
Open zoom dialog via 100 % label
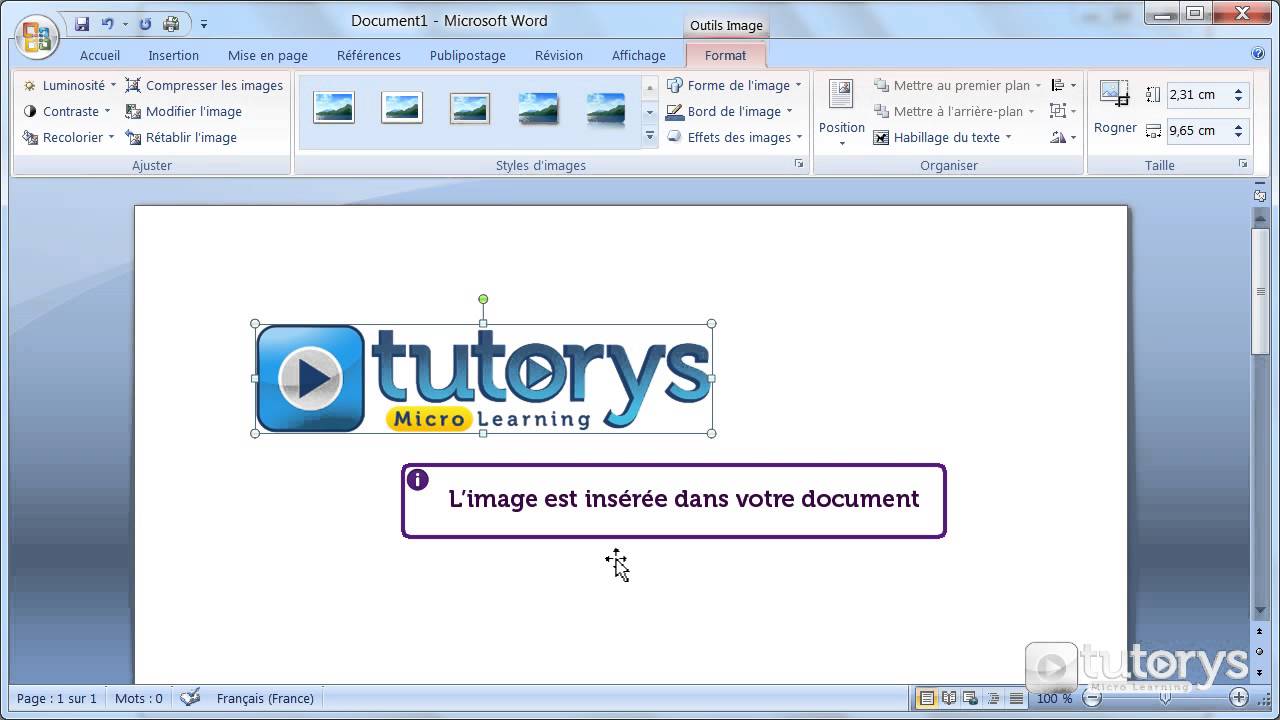(x=1054, y=699)
